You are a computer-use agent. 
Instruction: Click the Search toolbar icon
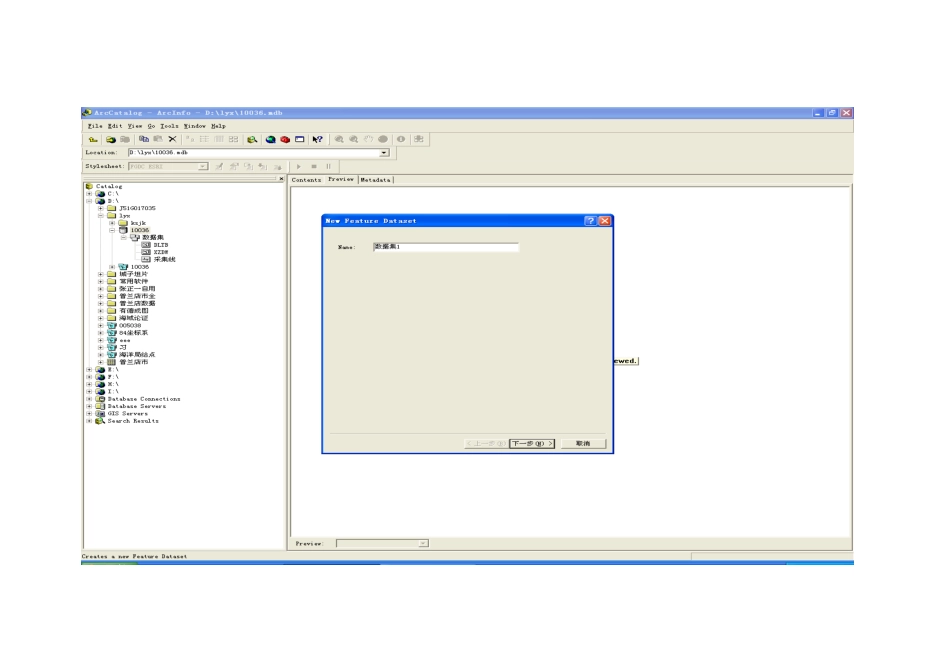click(253, 139)
